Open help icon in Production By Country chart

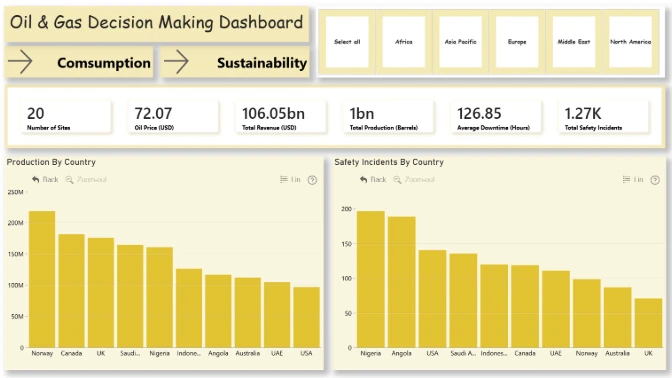point(312,180)
